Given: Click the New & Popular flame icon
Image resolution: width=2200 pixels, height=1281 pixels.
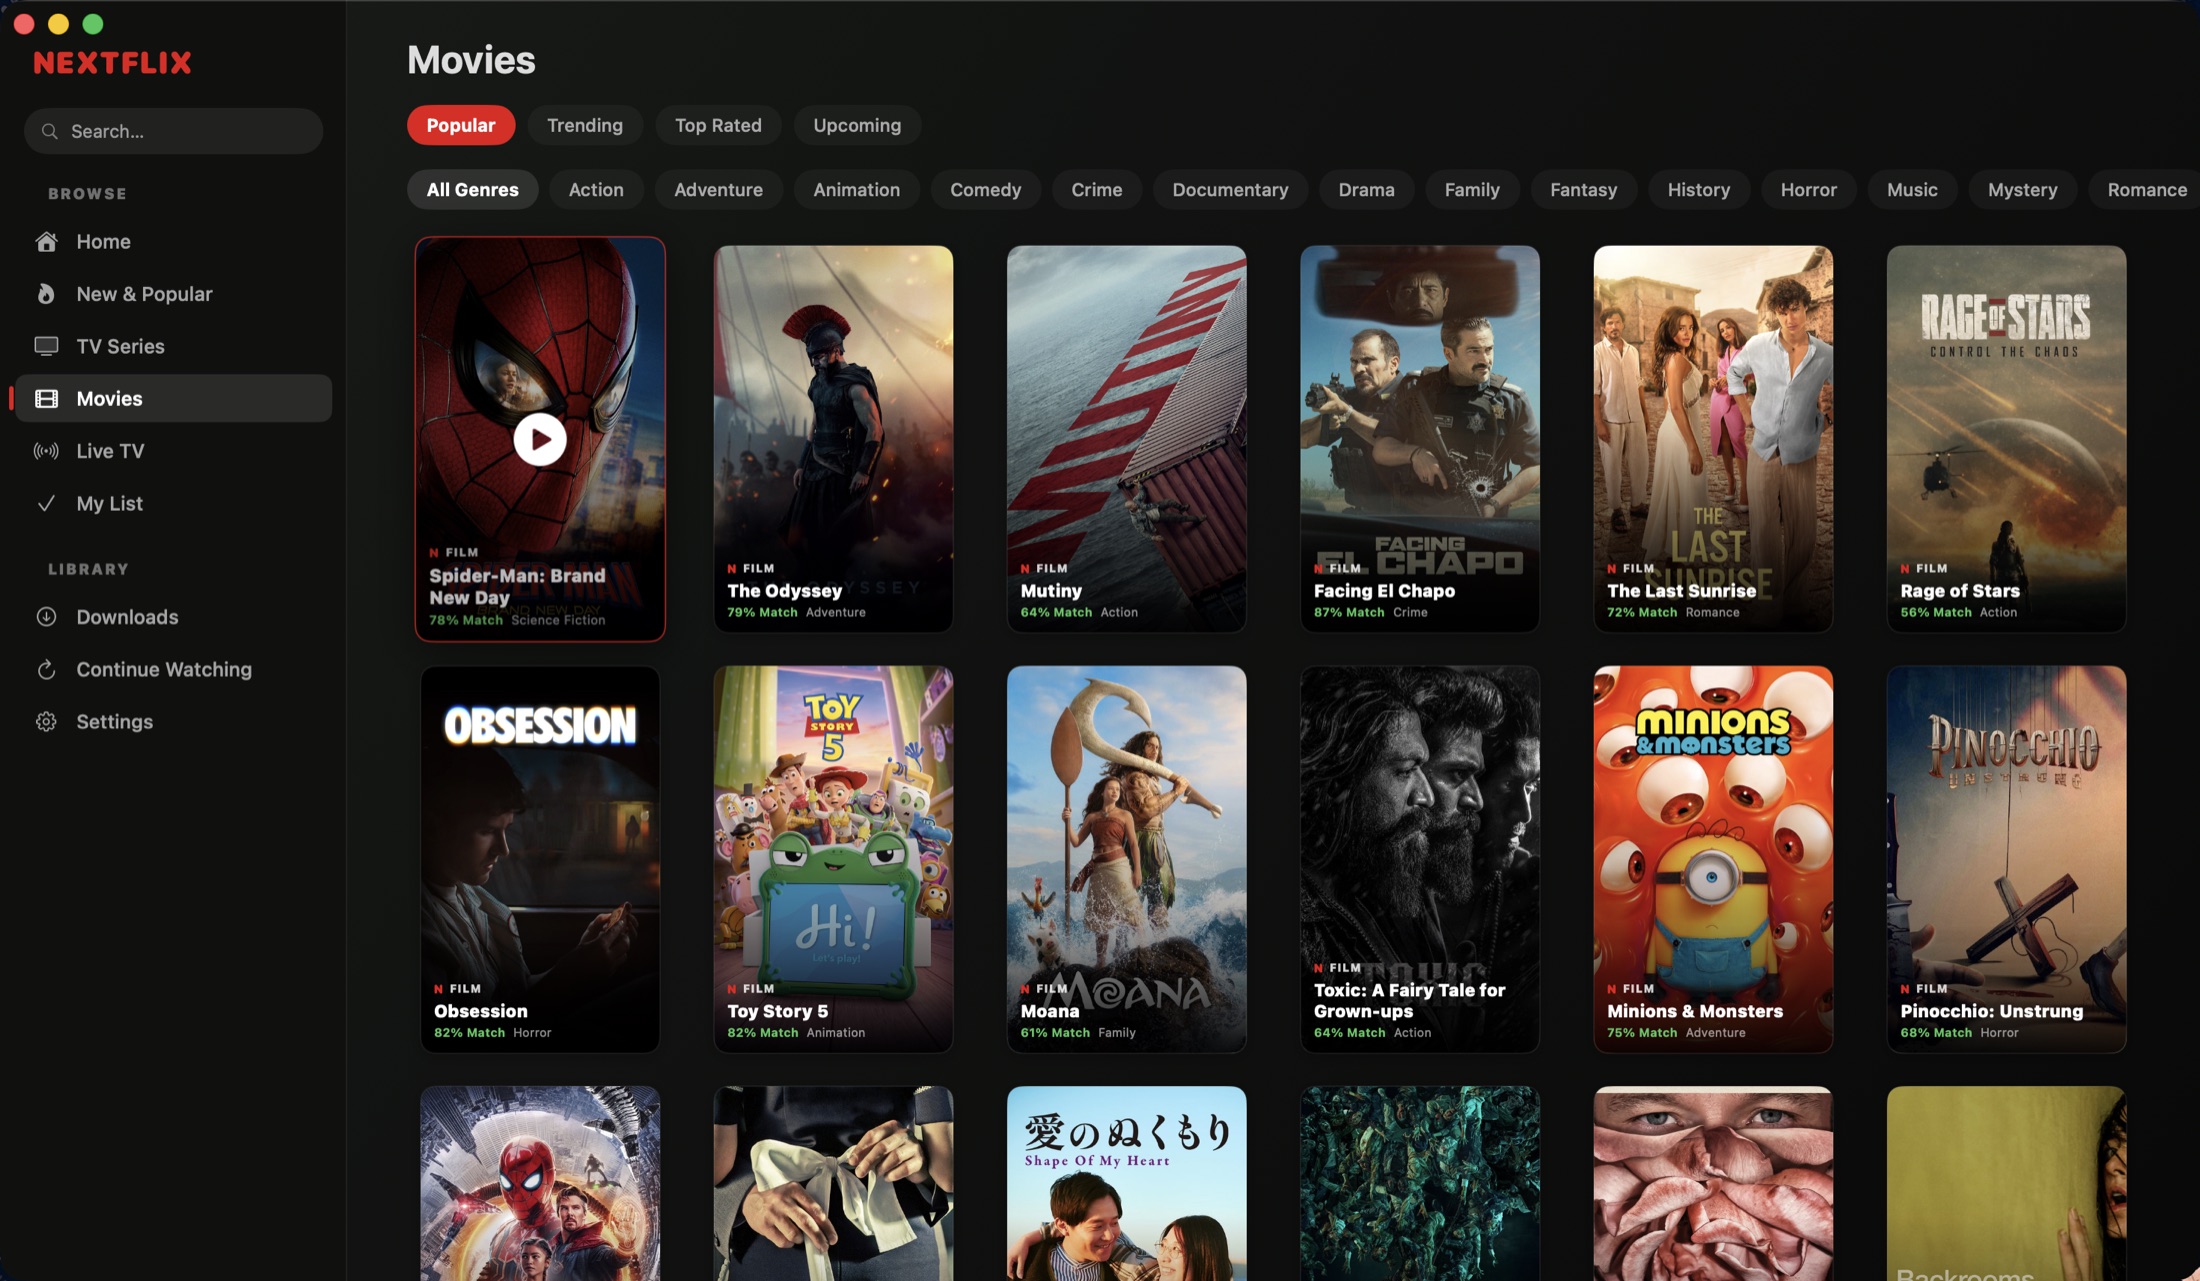Looking at the screenshot, I should 46,293.
